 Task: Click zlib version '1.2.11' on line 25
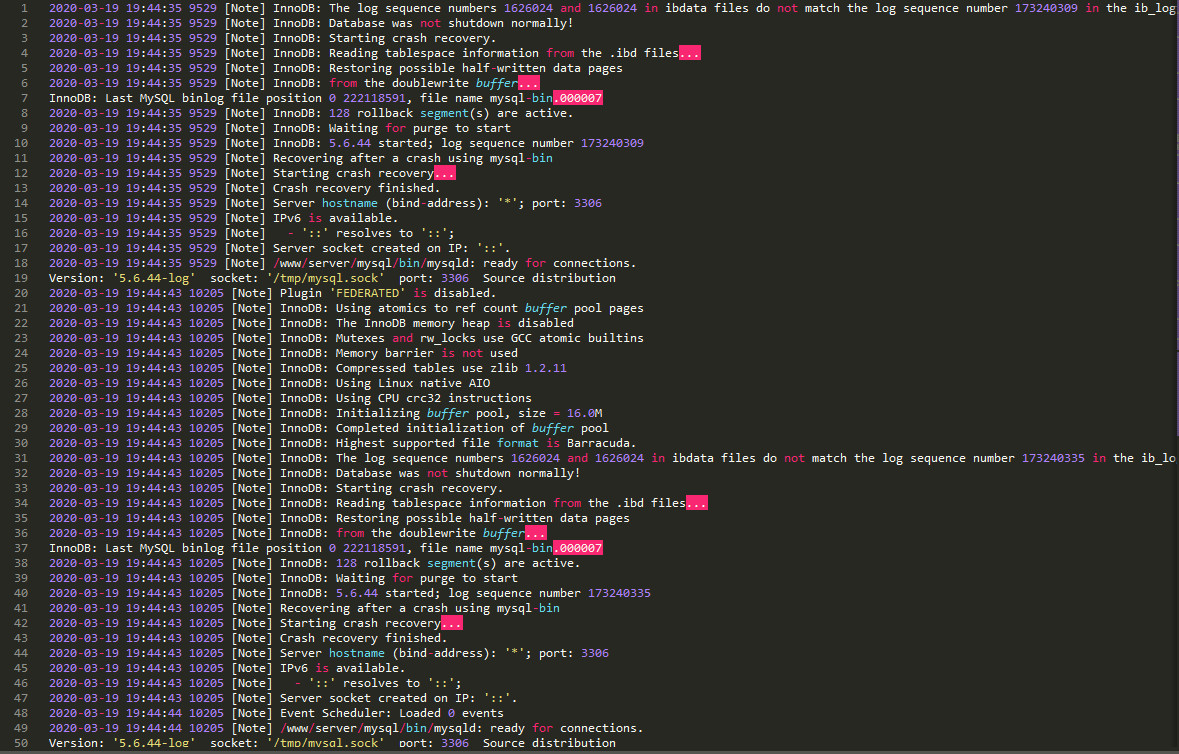point(545,368)
